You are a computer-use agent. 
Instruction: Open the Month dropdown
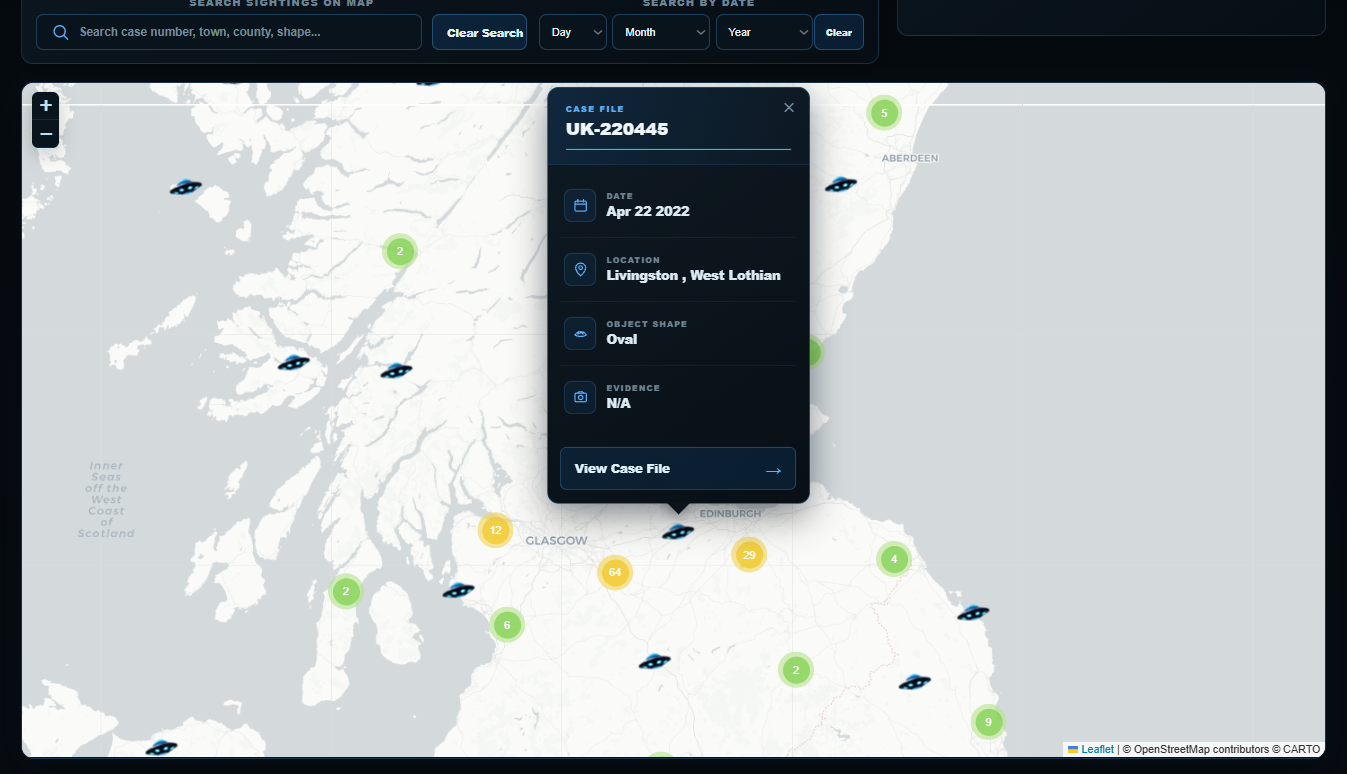click(x=661, y=32)
